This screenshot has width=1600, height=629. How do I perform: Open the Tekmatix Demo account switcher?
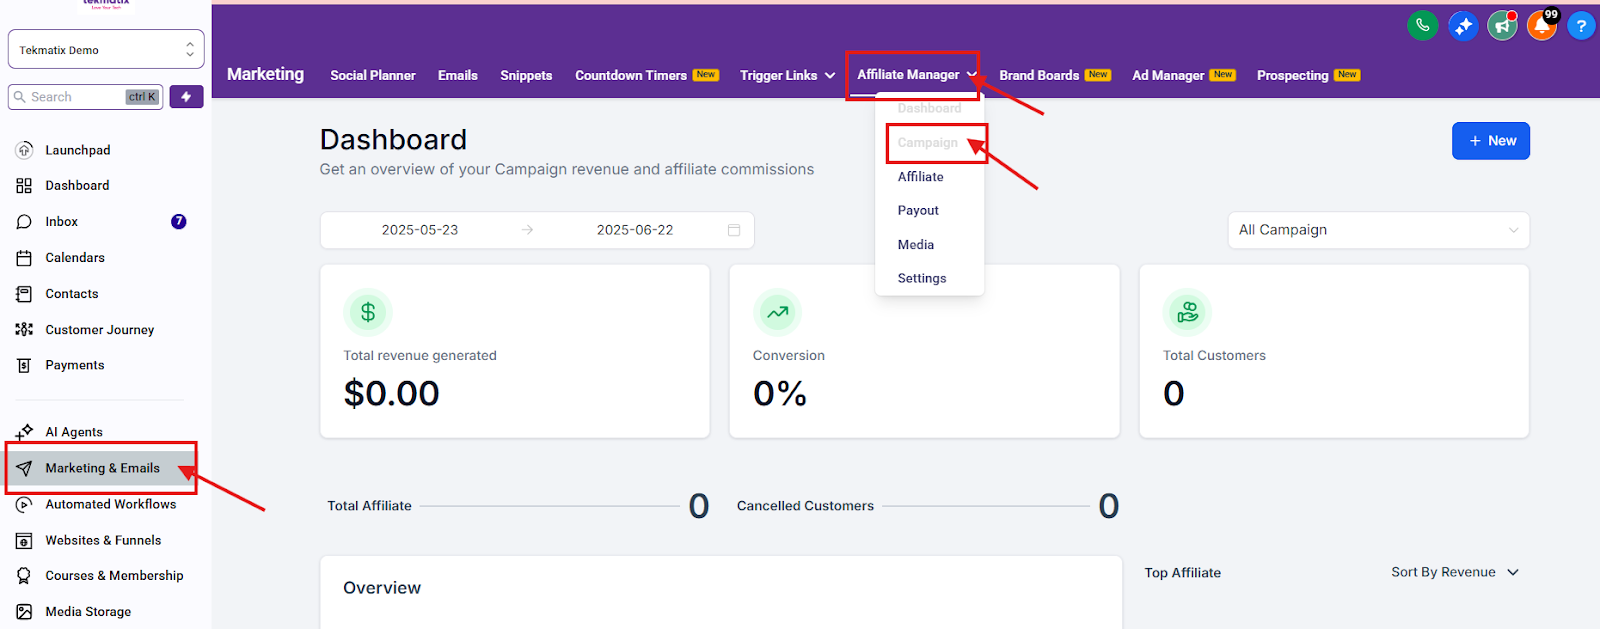click(106, 49)
